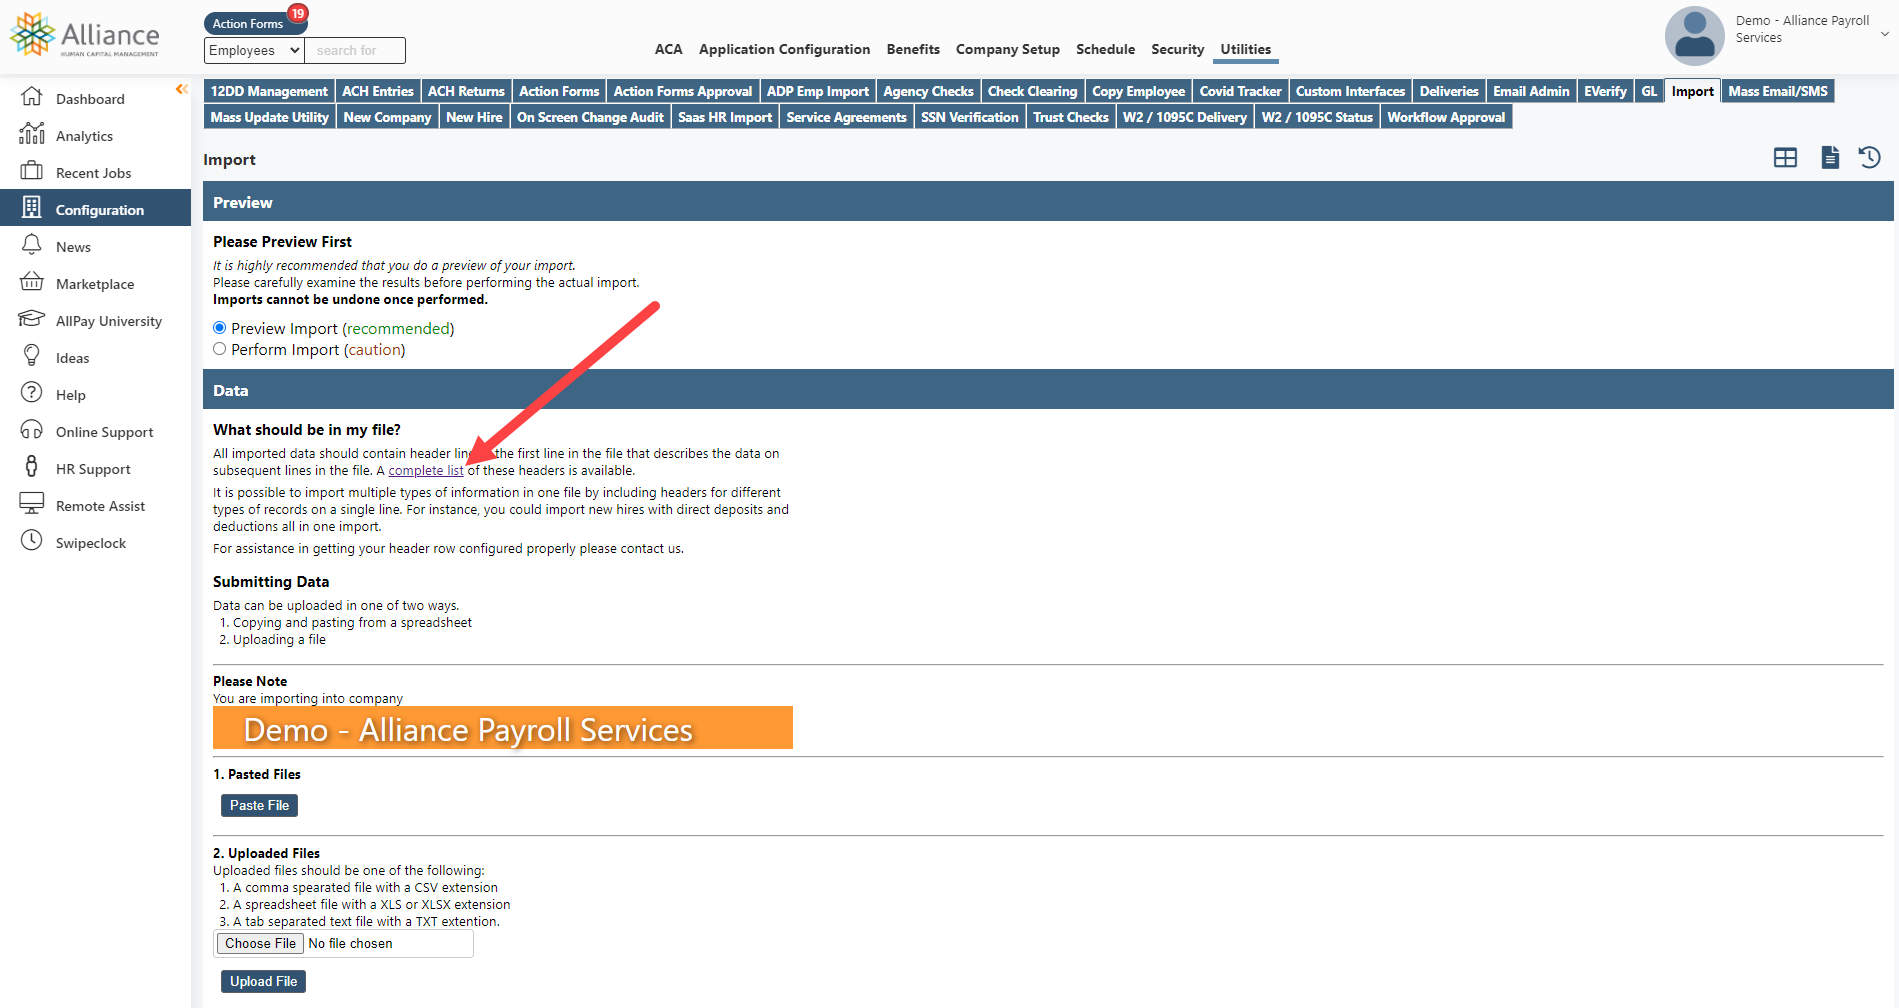Click the Alliance logo

click(x=84, y=35)
